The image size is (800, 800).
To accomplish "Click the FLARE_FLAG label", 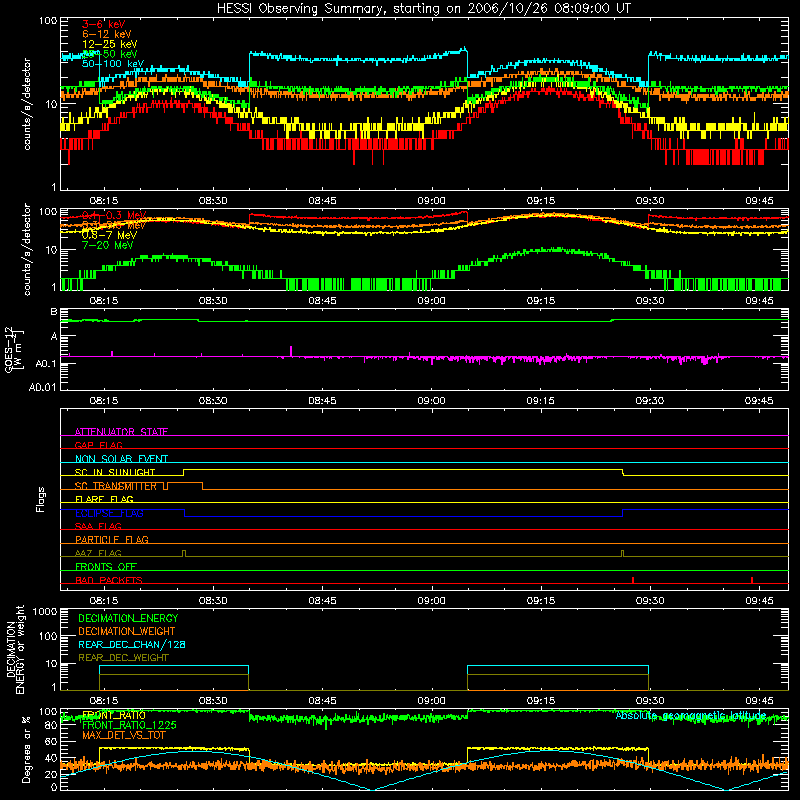I will click(104, 499).
